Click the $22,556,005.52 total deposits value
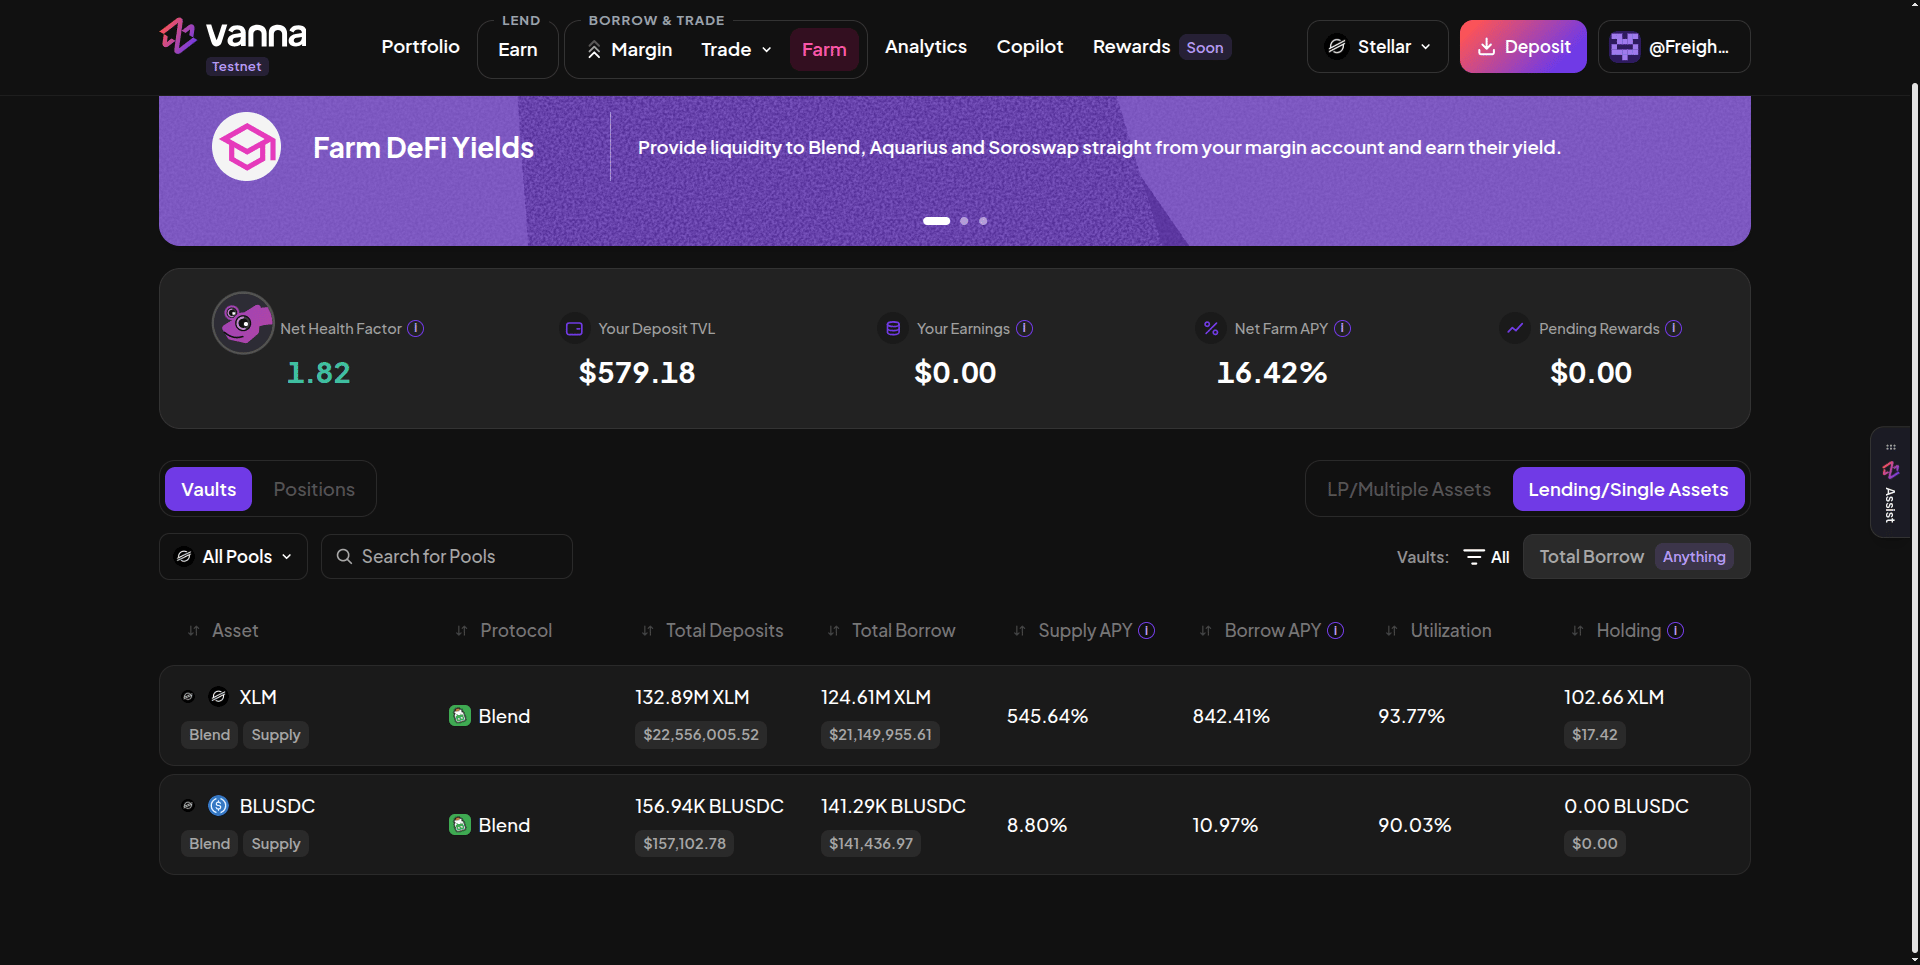 click(x=701, y=735)
